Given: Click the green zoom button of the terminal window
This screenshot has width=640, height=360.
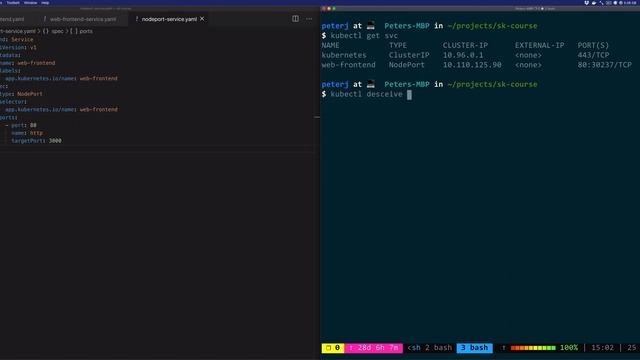Looking at the screenshot, I should click(334, 9).
